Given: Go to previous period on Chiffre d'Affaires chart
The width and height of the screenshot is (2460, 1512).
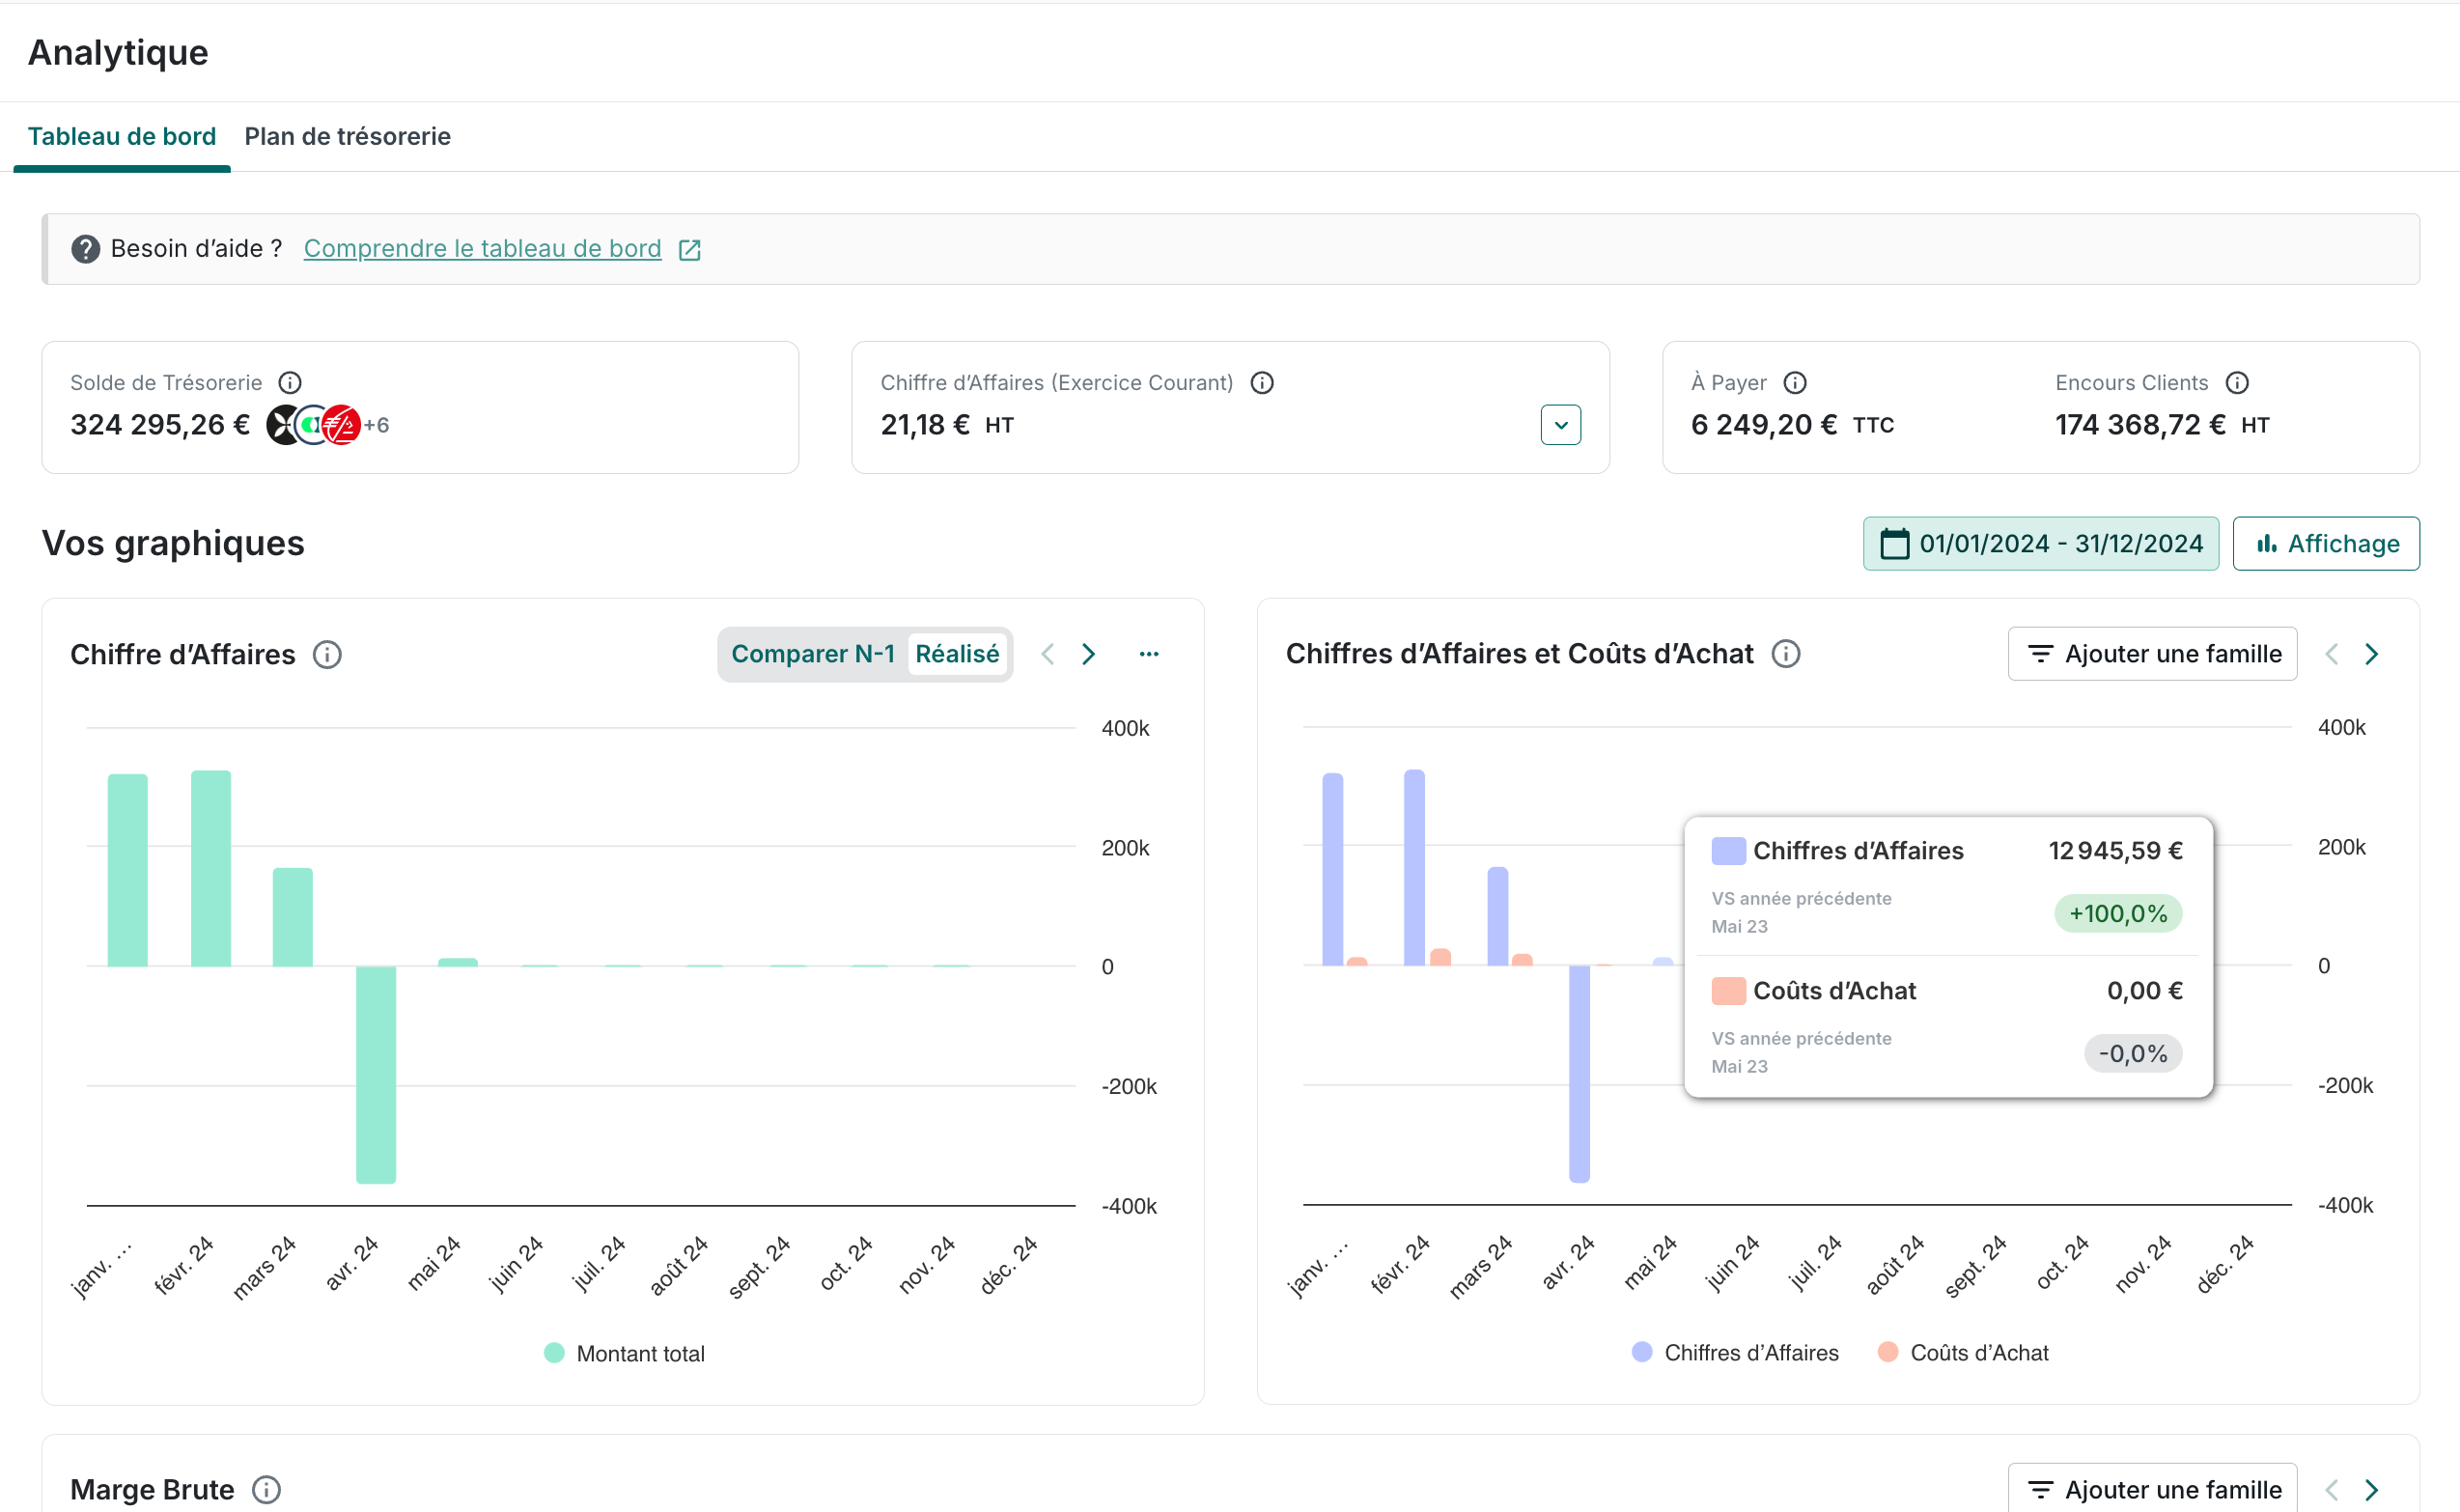Looking at the screenshot, I should click(1048, 654).
